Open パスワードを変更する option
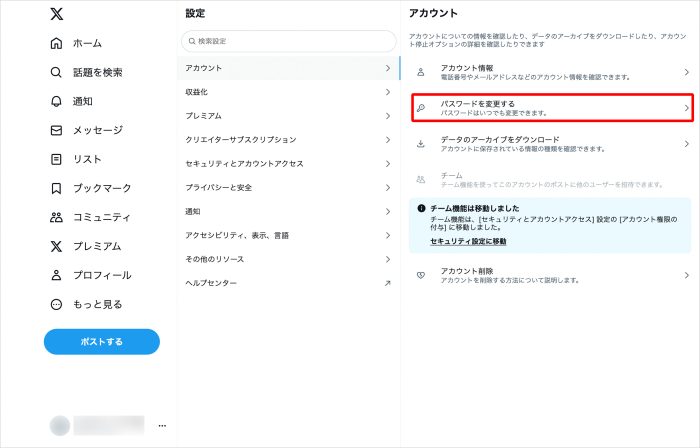 552,108
